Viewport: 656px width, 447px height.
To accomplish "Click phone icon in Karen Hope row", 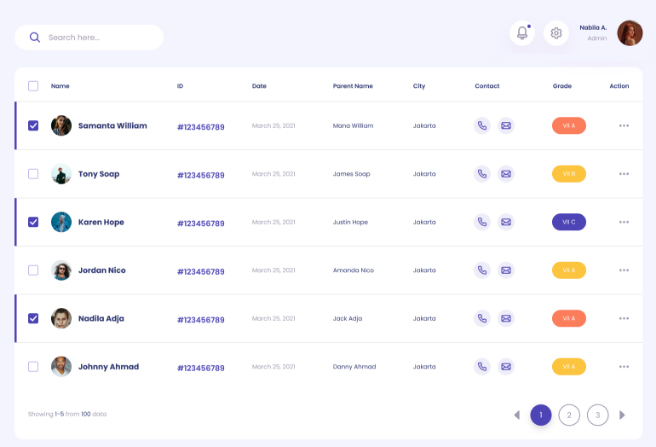I will pos(482,222).
